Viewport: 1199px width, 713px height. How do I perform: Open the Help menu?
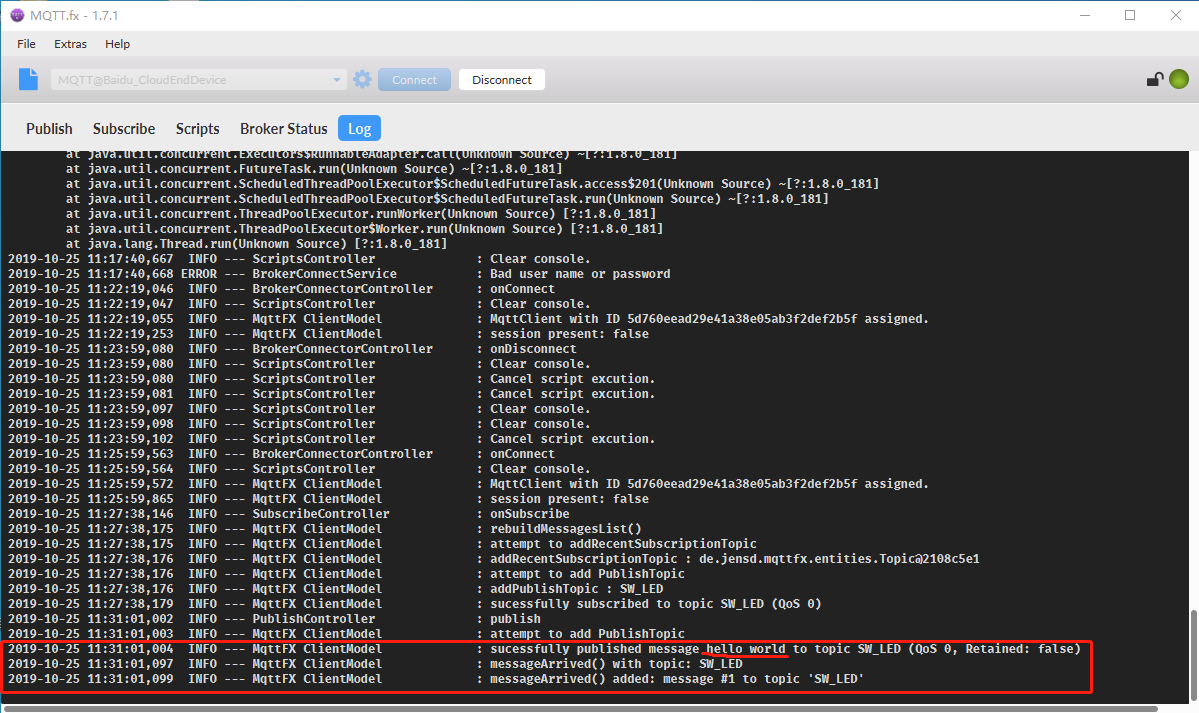117,44
